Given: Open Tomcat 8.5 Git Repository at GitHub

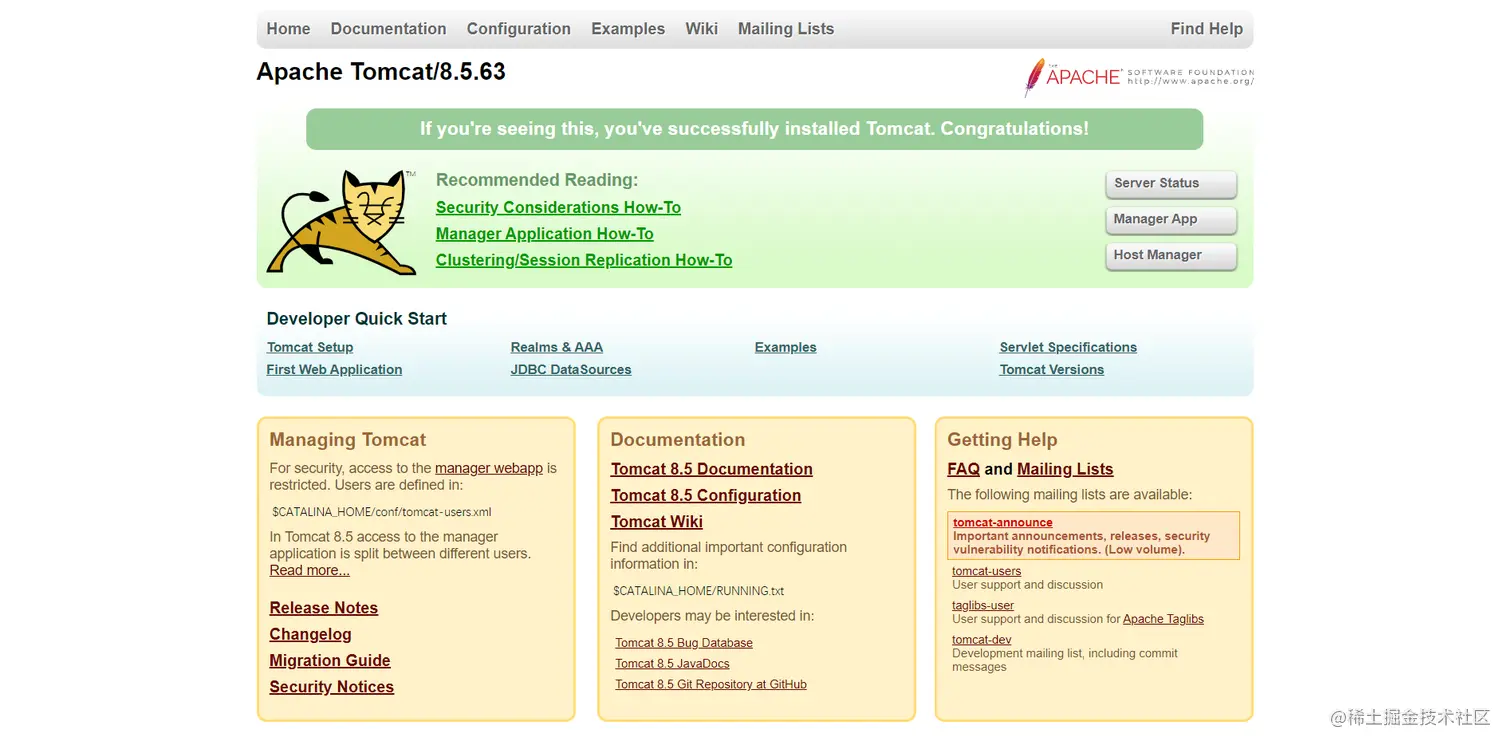Looking at the screenshot, I should (x=711, y=685).
